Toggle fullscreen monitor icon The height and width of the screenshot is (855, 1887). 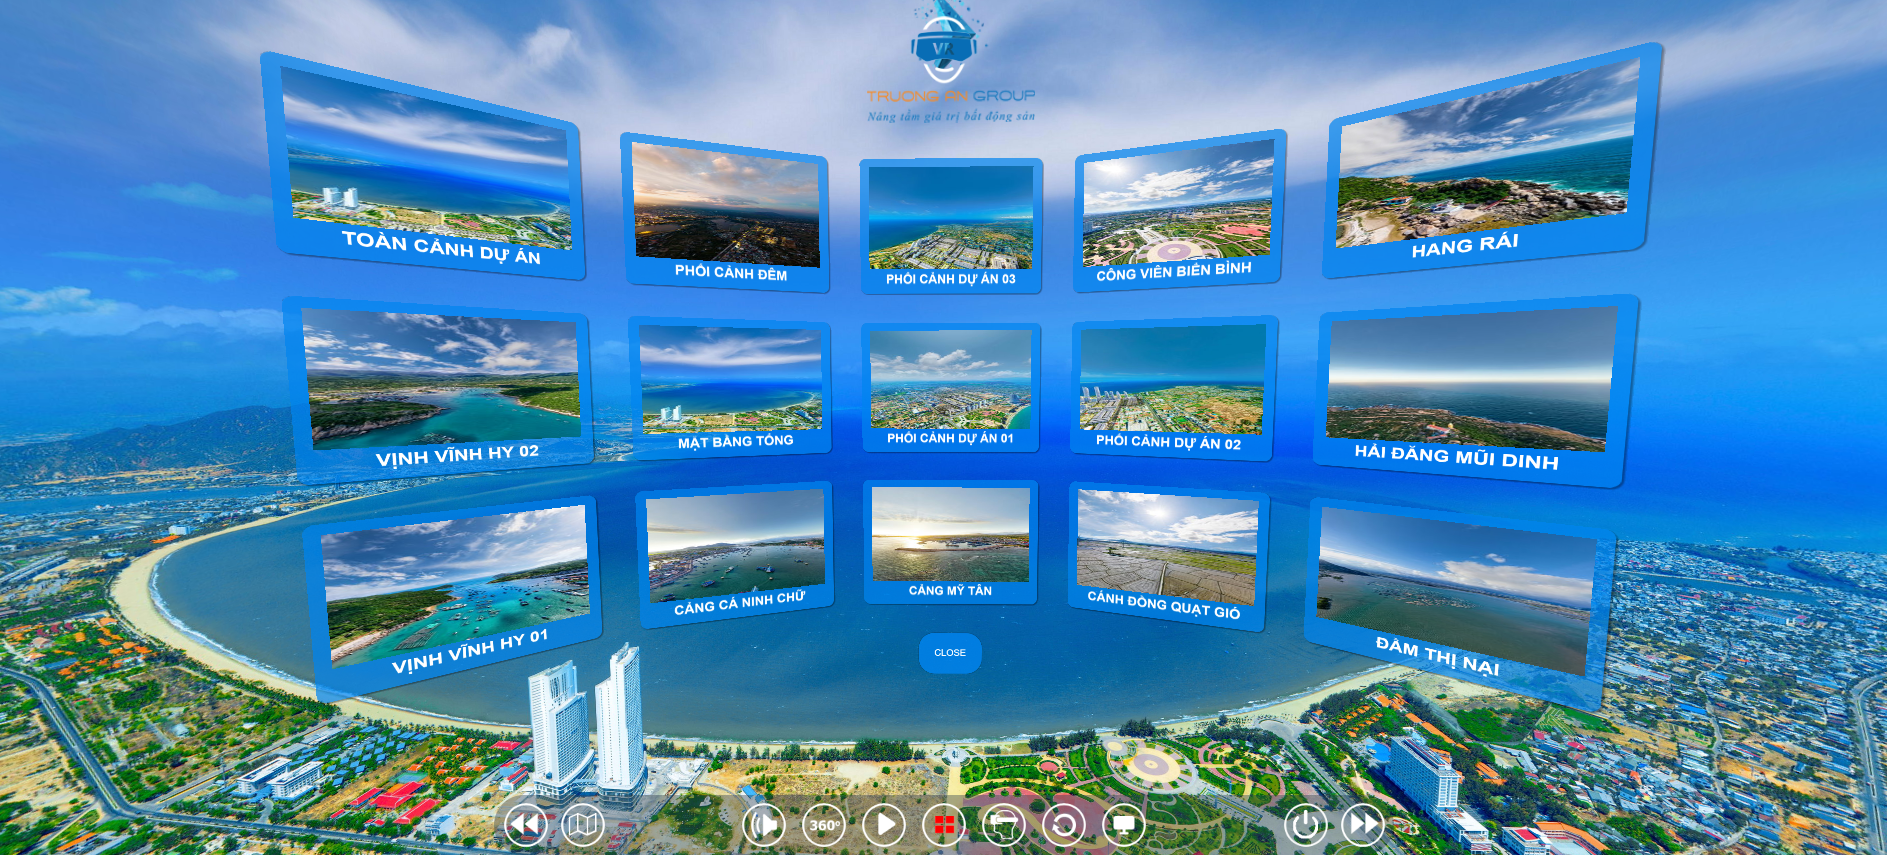pos(1124,825)
